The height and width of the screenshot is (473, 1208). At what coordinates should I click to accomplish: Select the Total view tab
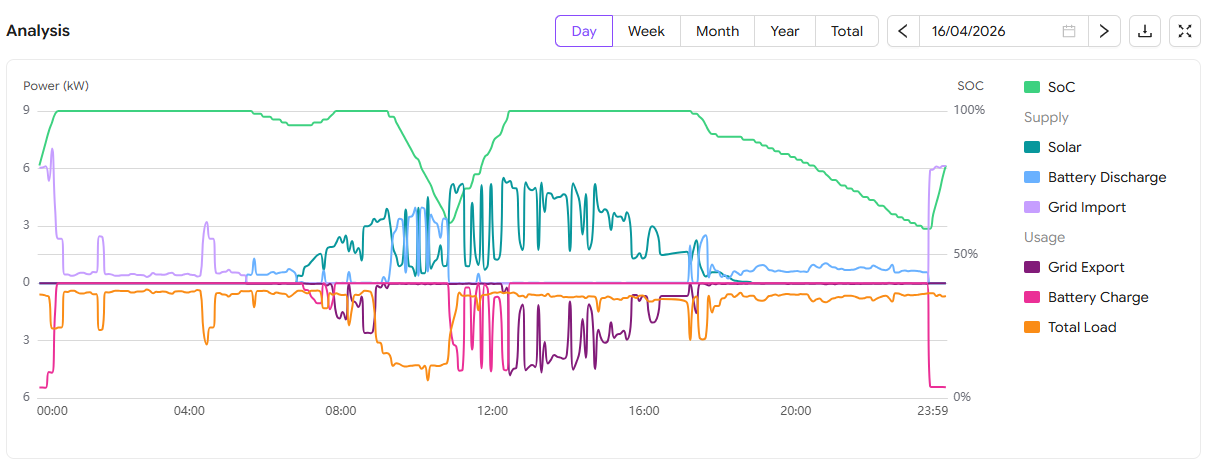847,31
